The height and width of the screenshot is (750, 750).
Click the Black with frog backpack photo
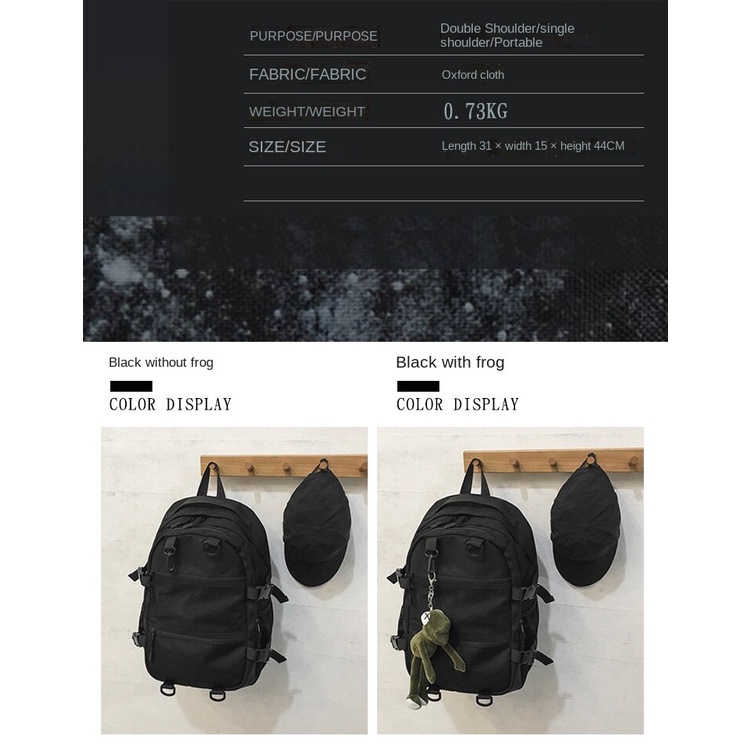[x=510, y=580]
